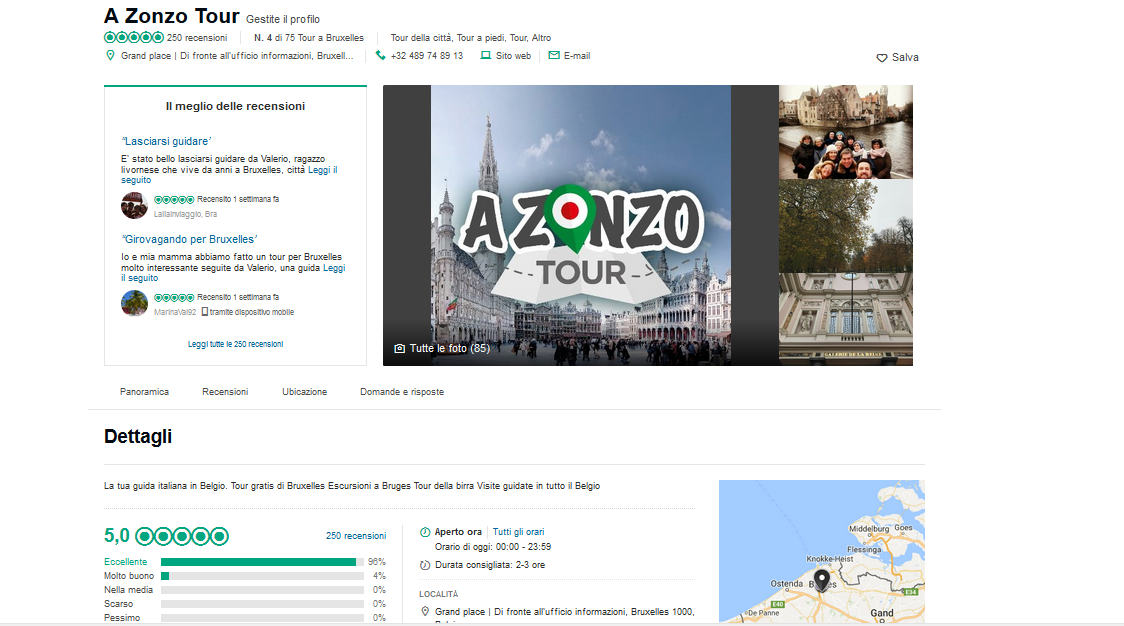Open Tutte le foto (85) gallery

pyautogui.click(x=442, y=348)
